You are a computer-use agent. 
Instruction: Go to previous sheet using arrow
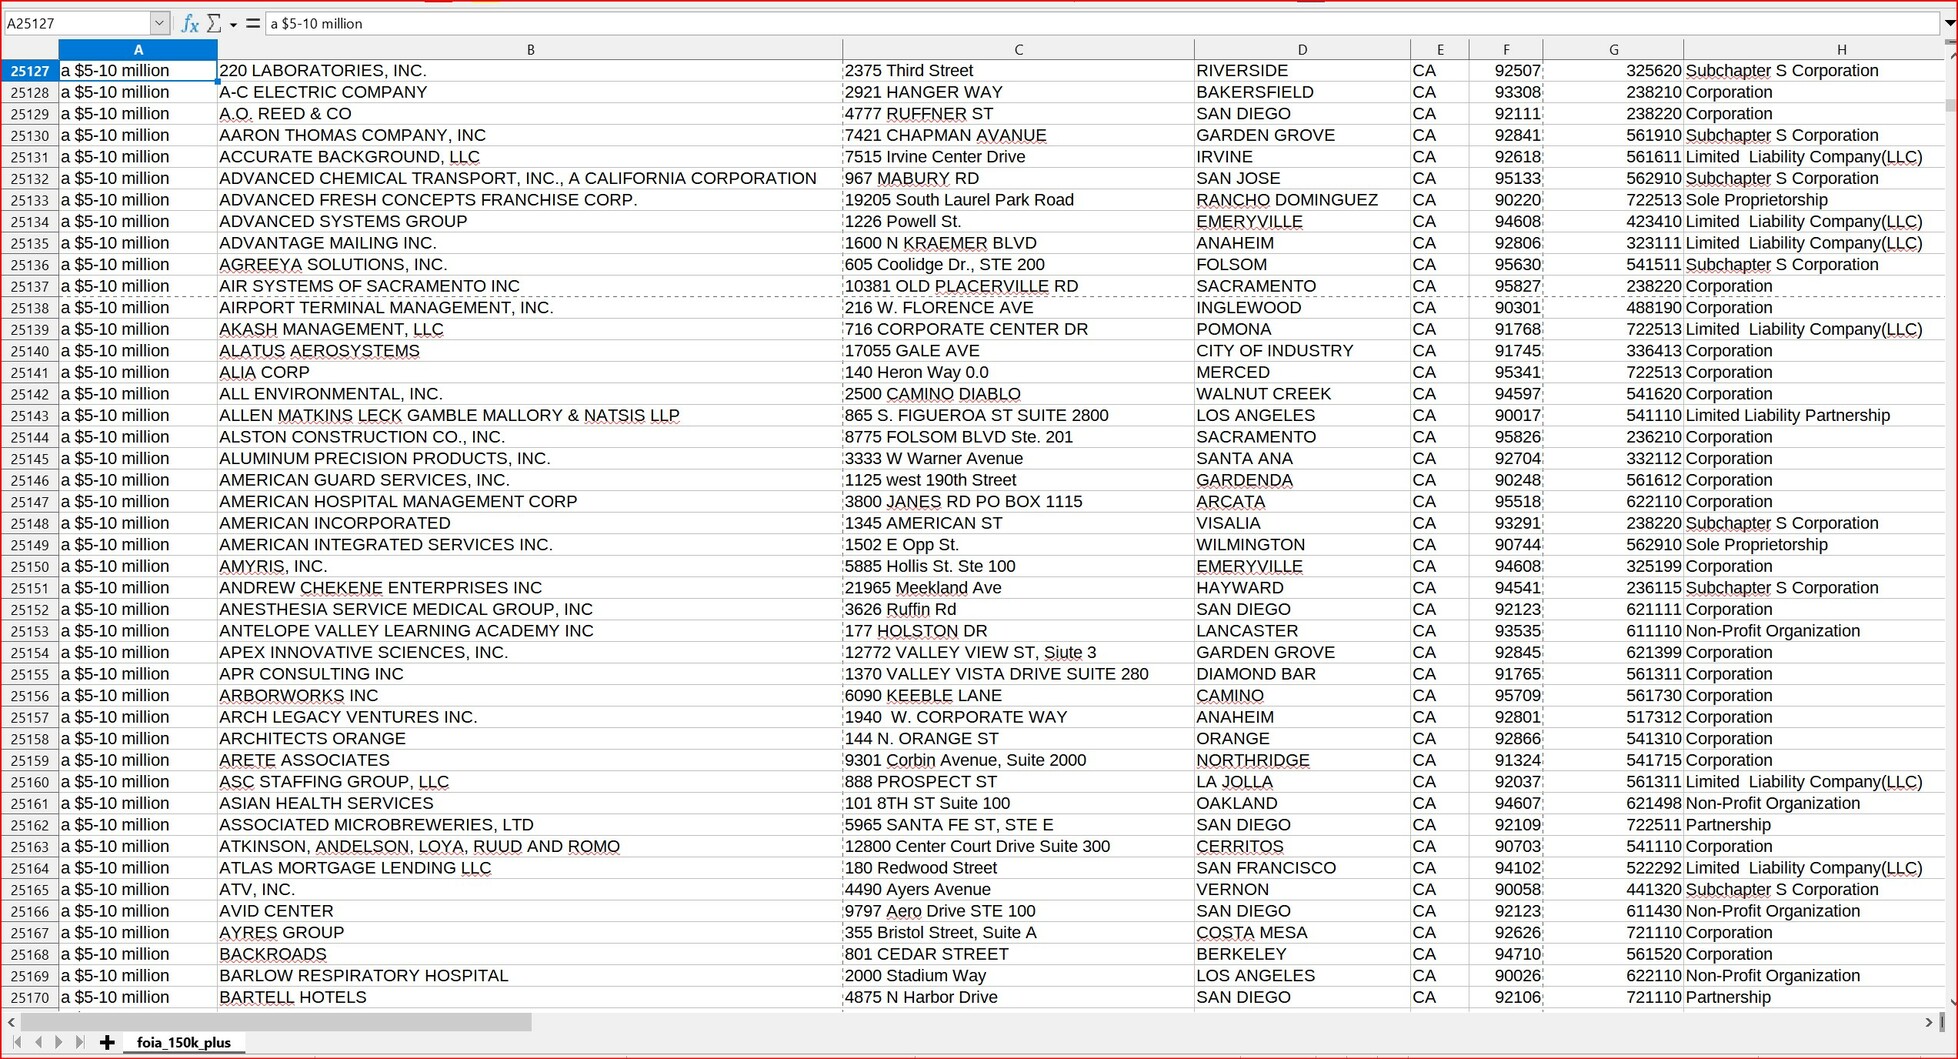tap(38, 1042)
